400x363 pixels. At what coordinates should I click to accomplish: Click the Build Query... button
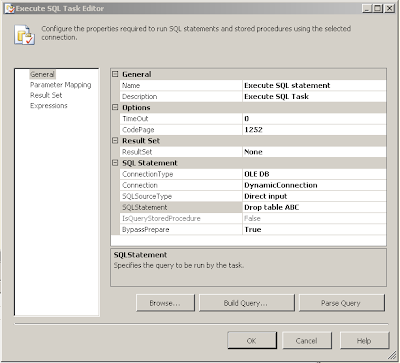click(247, 303)
